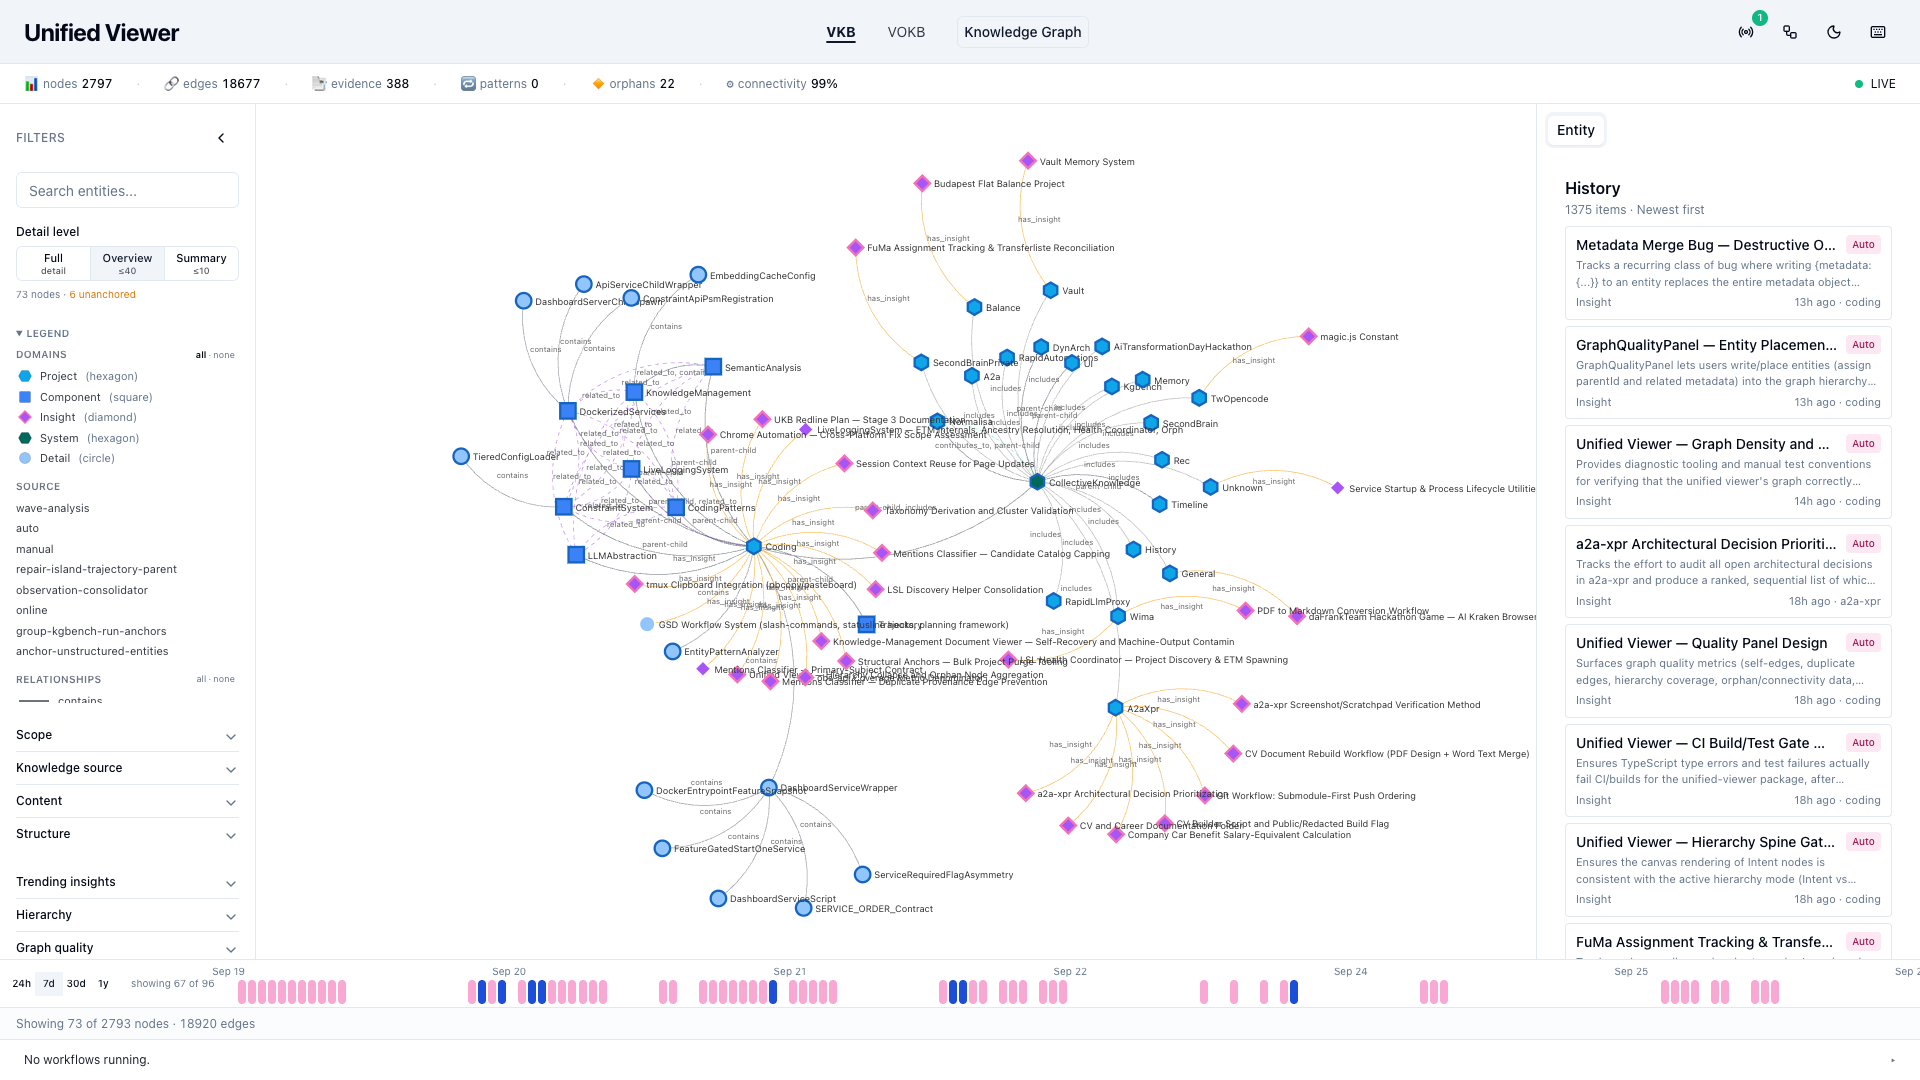The width and height of the screenshot is (1920, 1080).
Task: Toggle the online source filter
Action: click(x=32, y=610)
